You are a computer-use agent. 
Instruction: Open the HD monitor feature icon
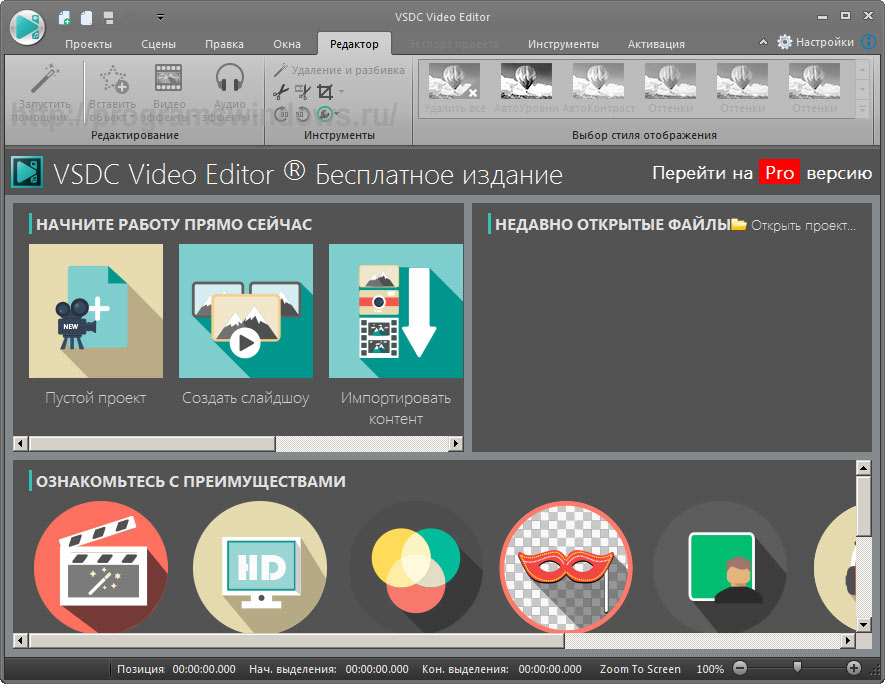pyautogui.click(x=260, y=567)
